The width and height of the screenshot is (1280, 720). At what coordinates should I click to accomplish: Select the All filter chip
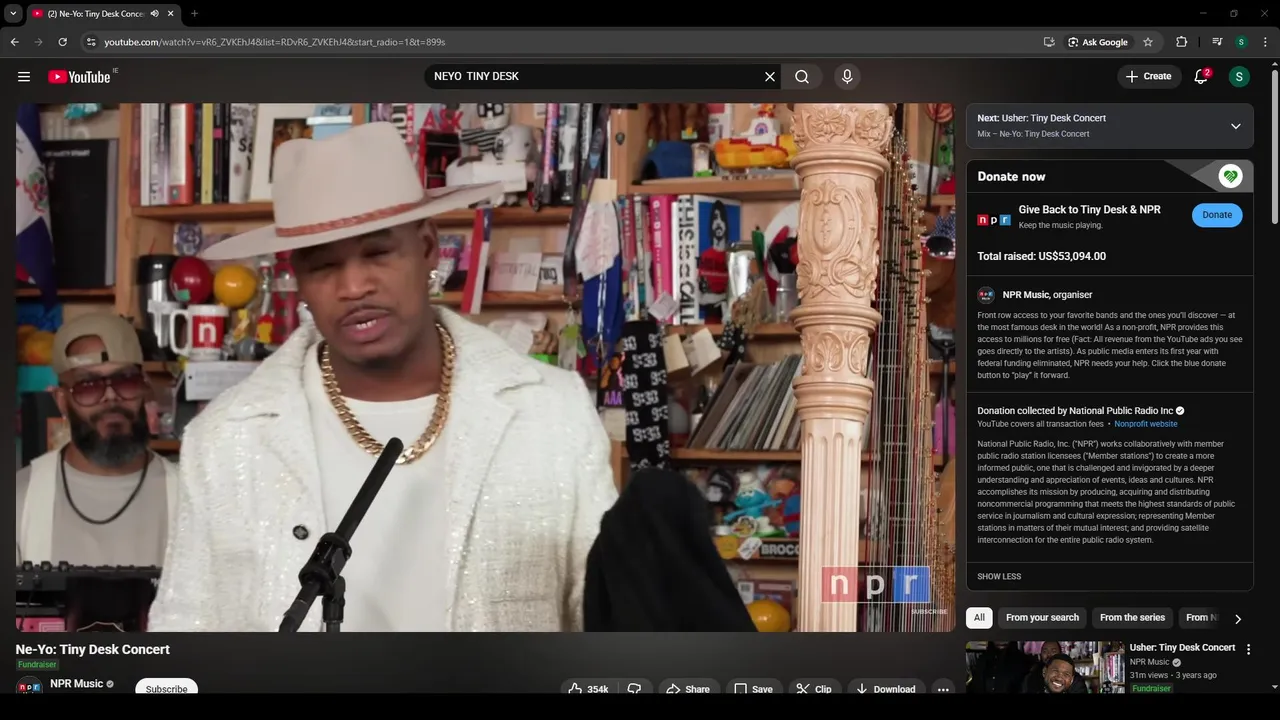point(979,618)
